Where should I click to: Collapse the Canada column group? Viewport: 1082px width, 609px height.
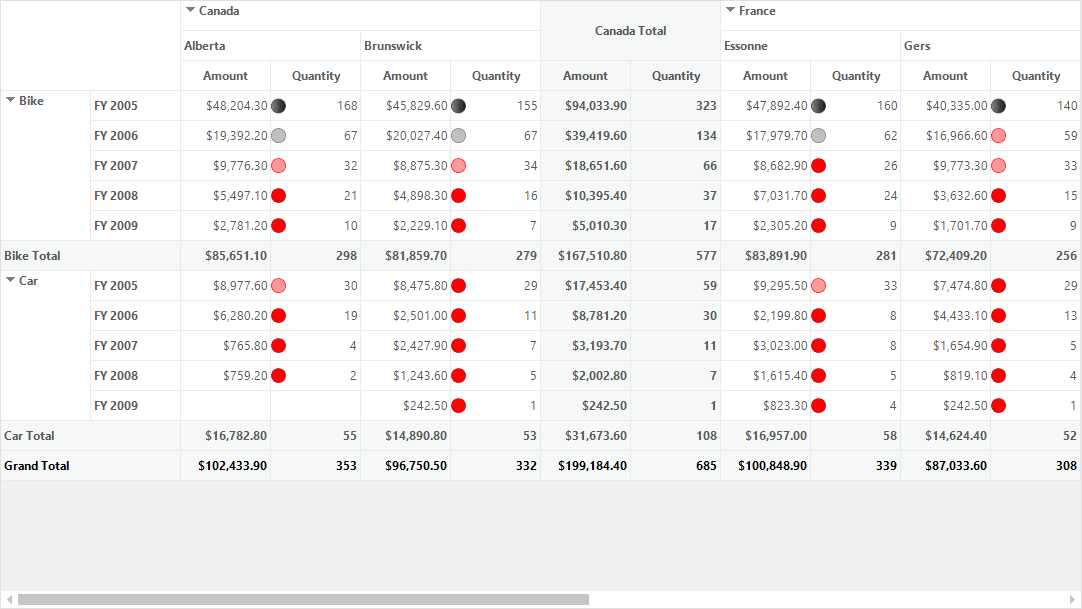[x=190, y=10]
